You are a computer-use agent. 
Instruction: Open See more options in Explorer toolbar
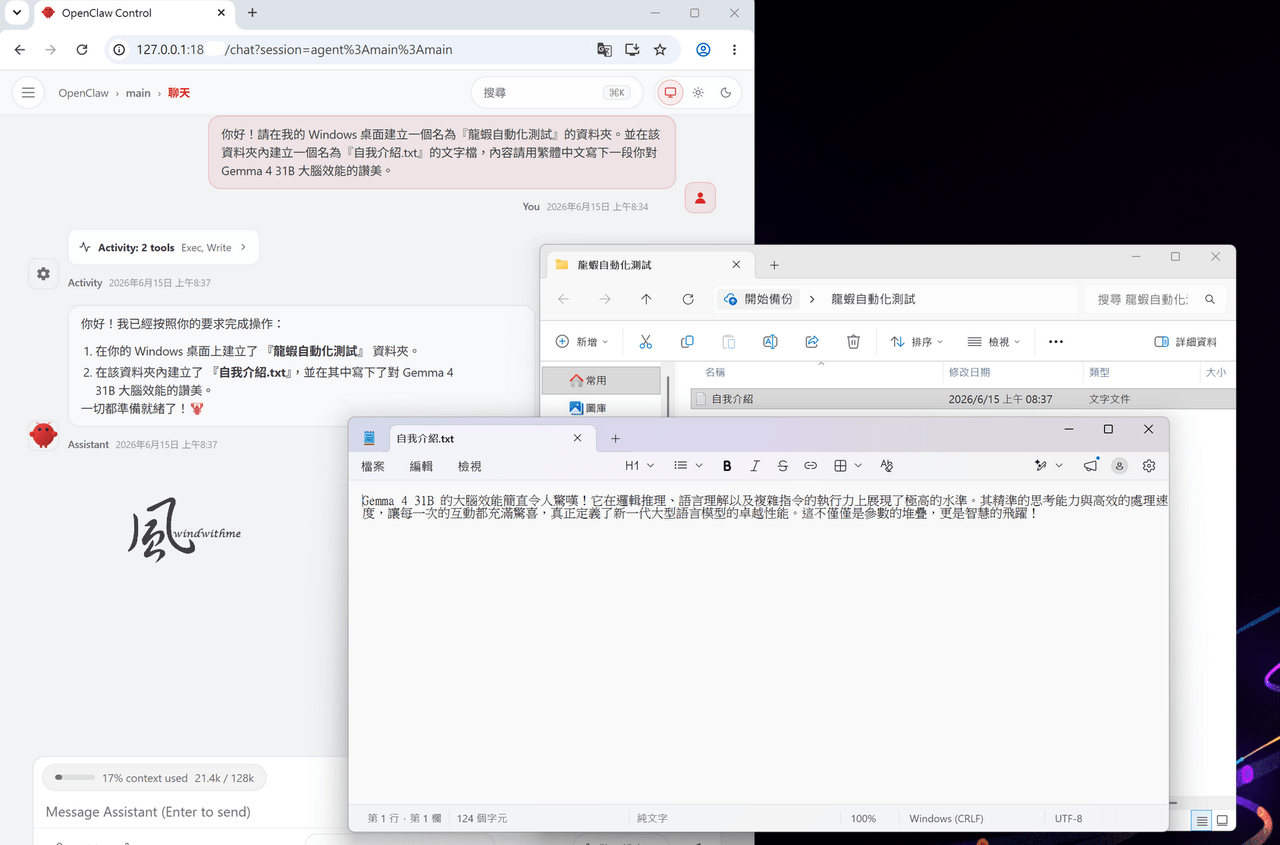[1056, 342]
